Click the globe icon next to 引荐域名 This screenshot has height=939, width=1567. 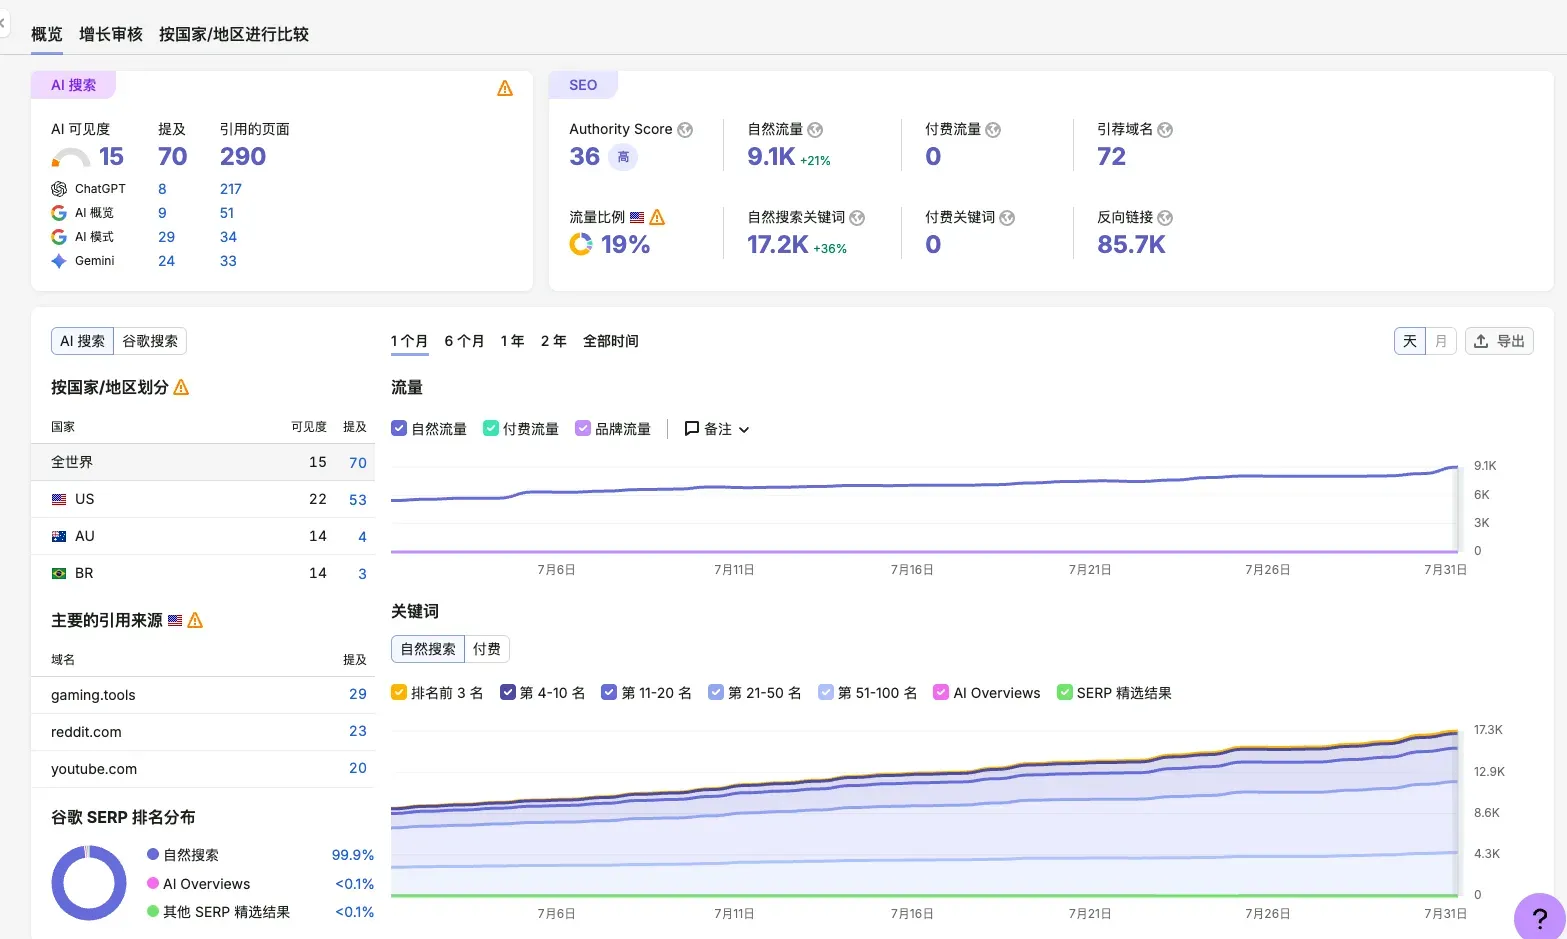[1165, 130]
